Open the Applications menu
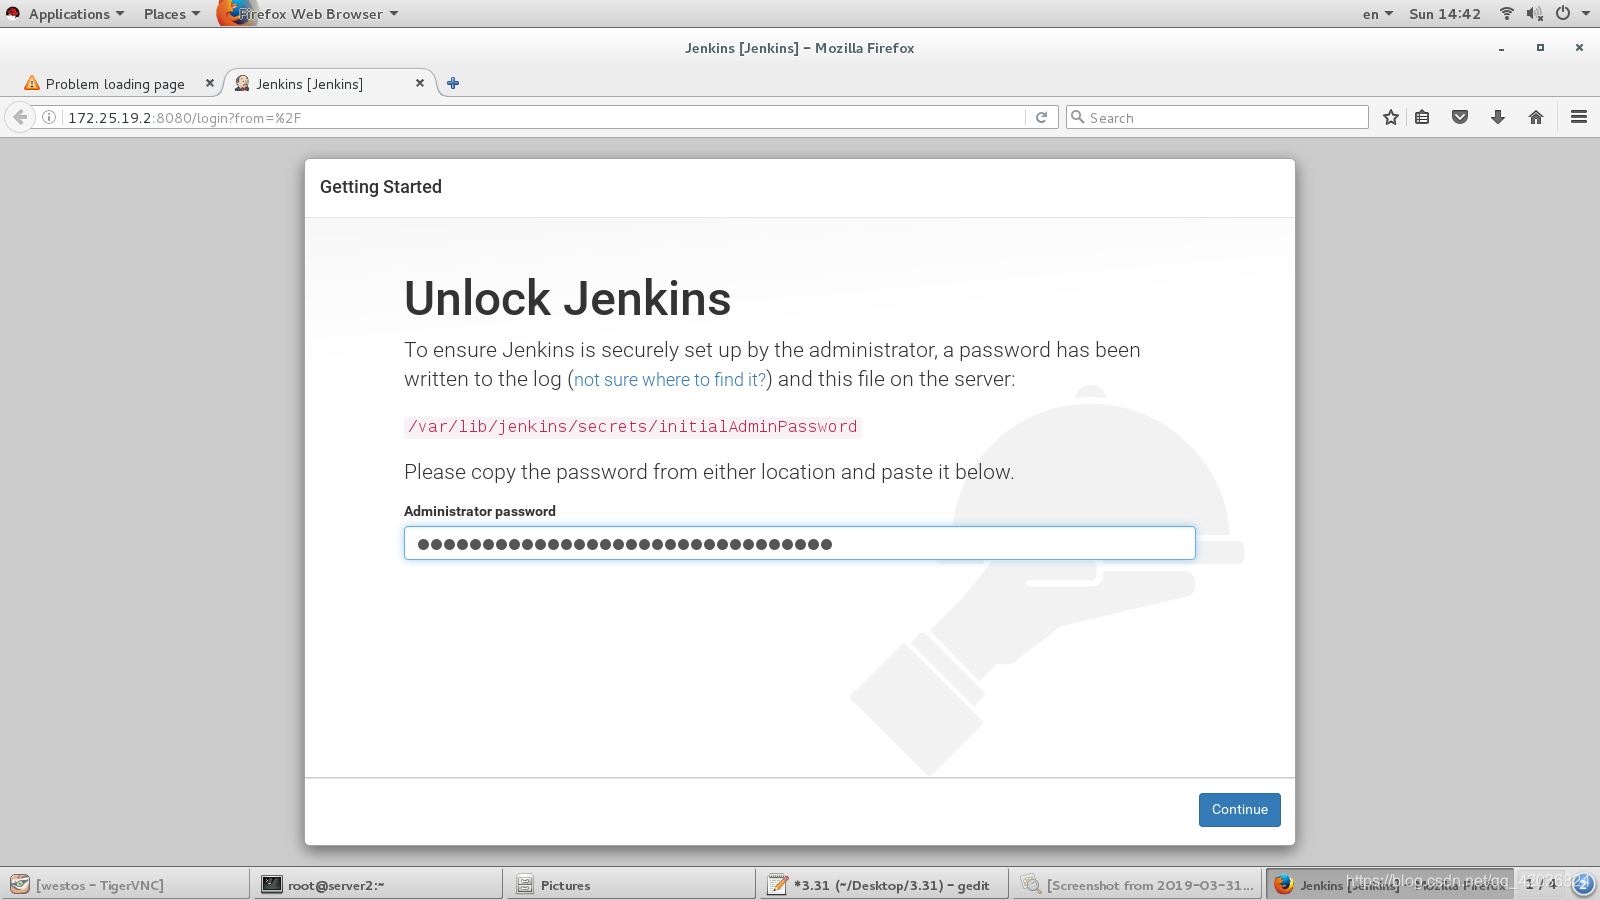This screenshot has width=1600, height=900. coord(76,14)
